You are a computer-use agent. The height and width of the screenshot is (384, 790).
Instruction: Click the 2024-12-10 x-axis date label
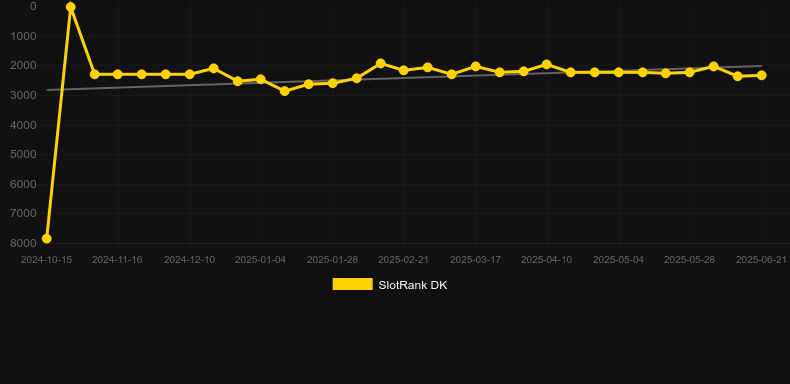(x=189, y=260)
